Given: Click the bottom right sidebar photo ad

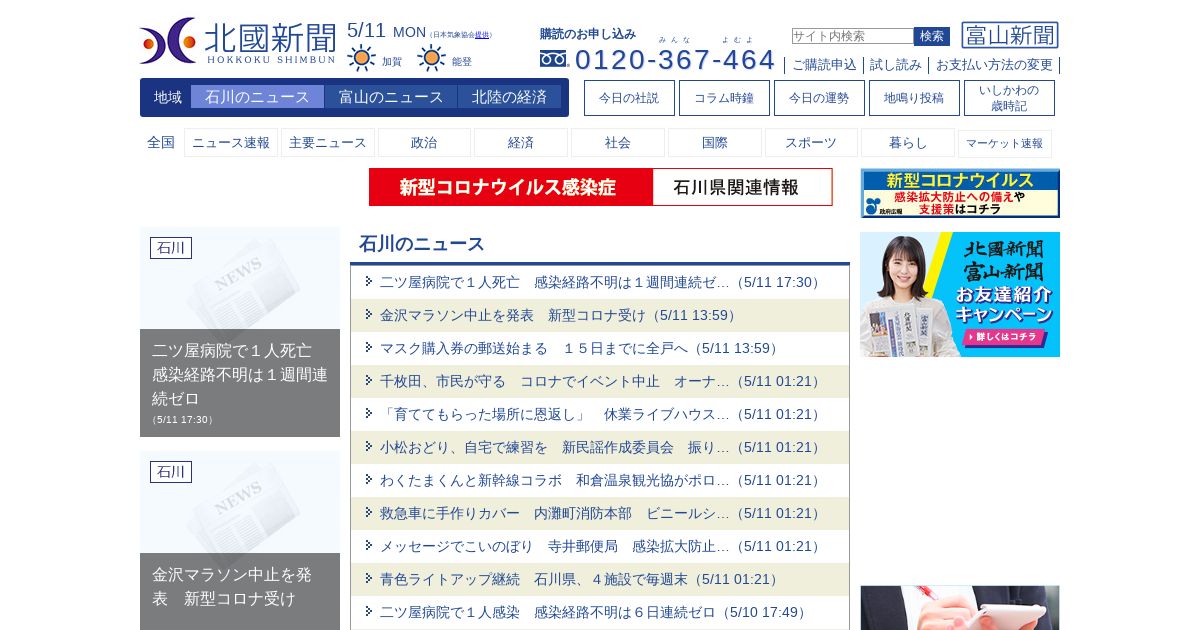Looking at the screenshot, I should (x=960, y=608).
